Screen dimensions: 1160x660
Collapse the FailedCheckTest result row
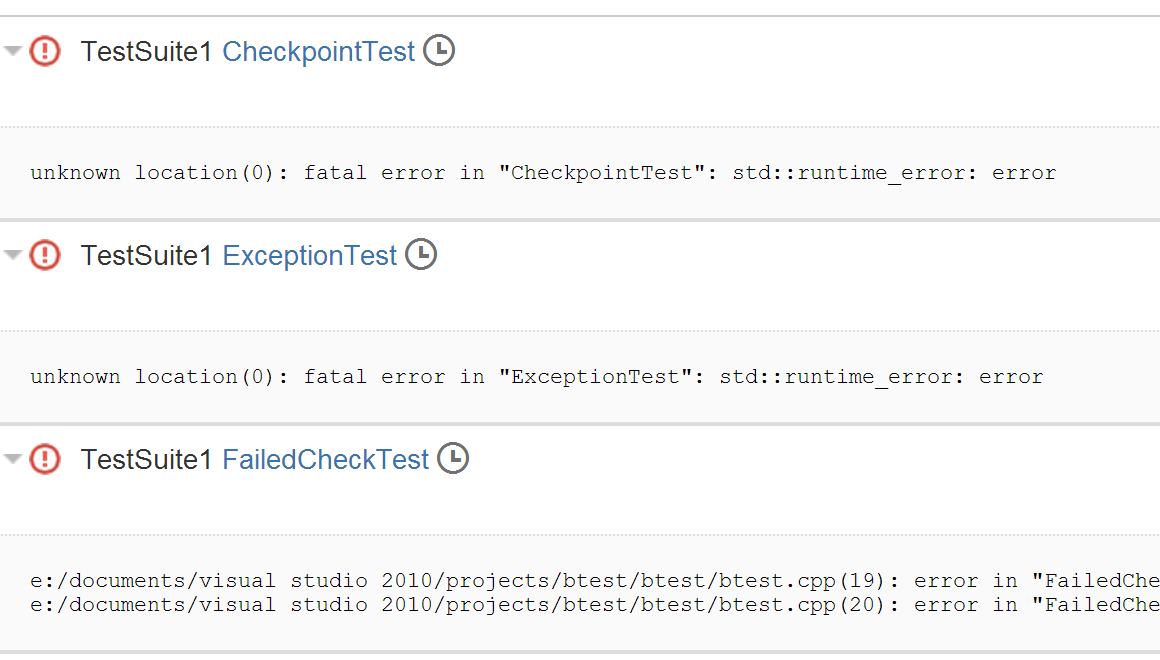click(x=13, y=459)
